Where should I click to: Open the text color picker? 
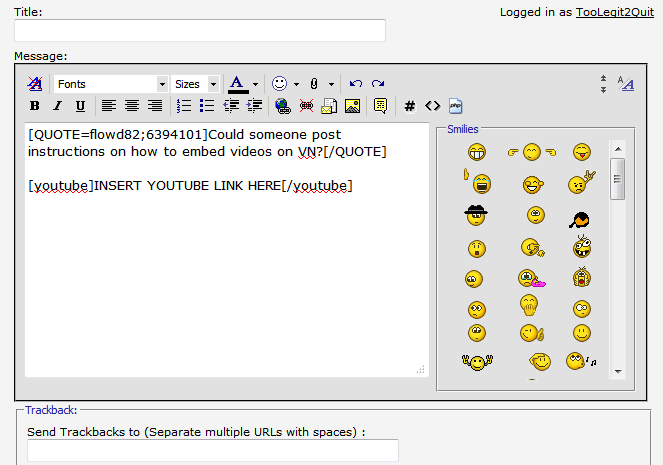[x=256, y=84]
